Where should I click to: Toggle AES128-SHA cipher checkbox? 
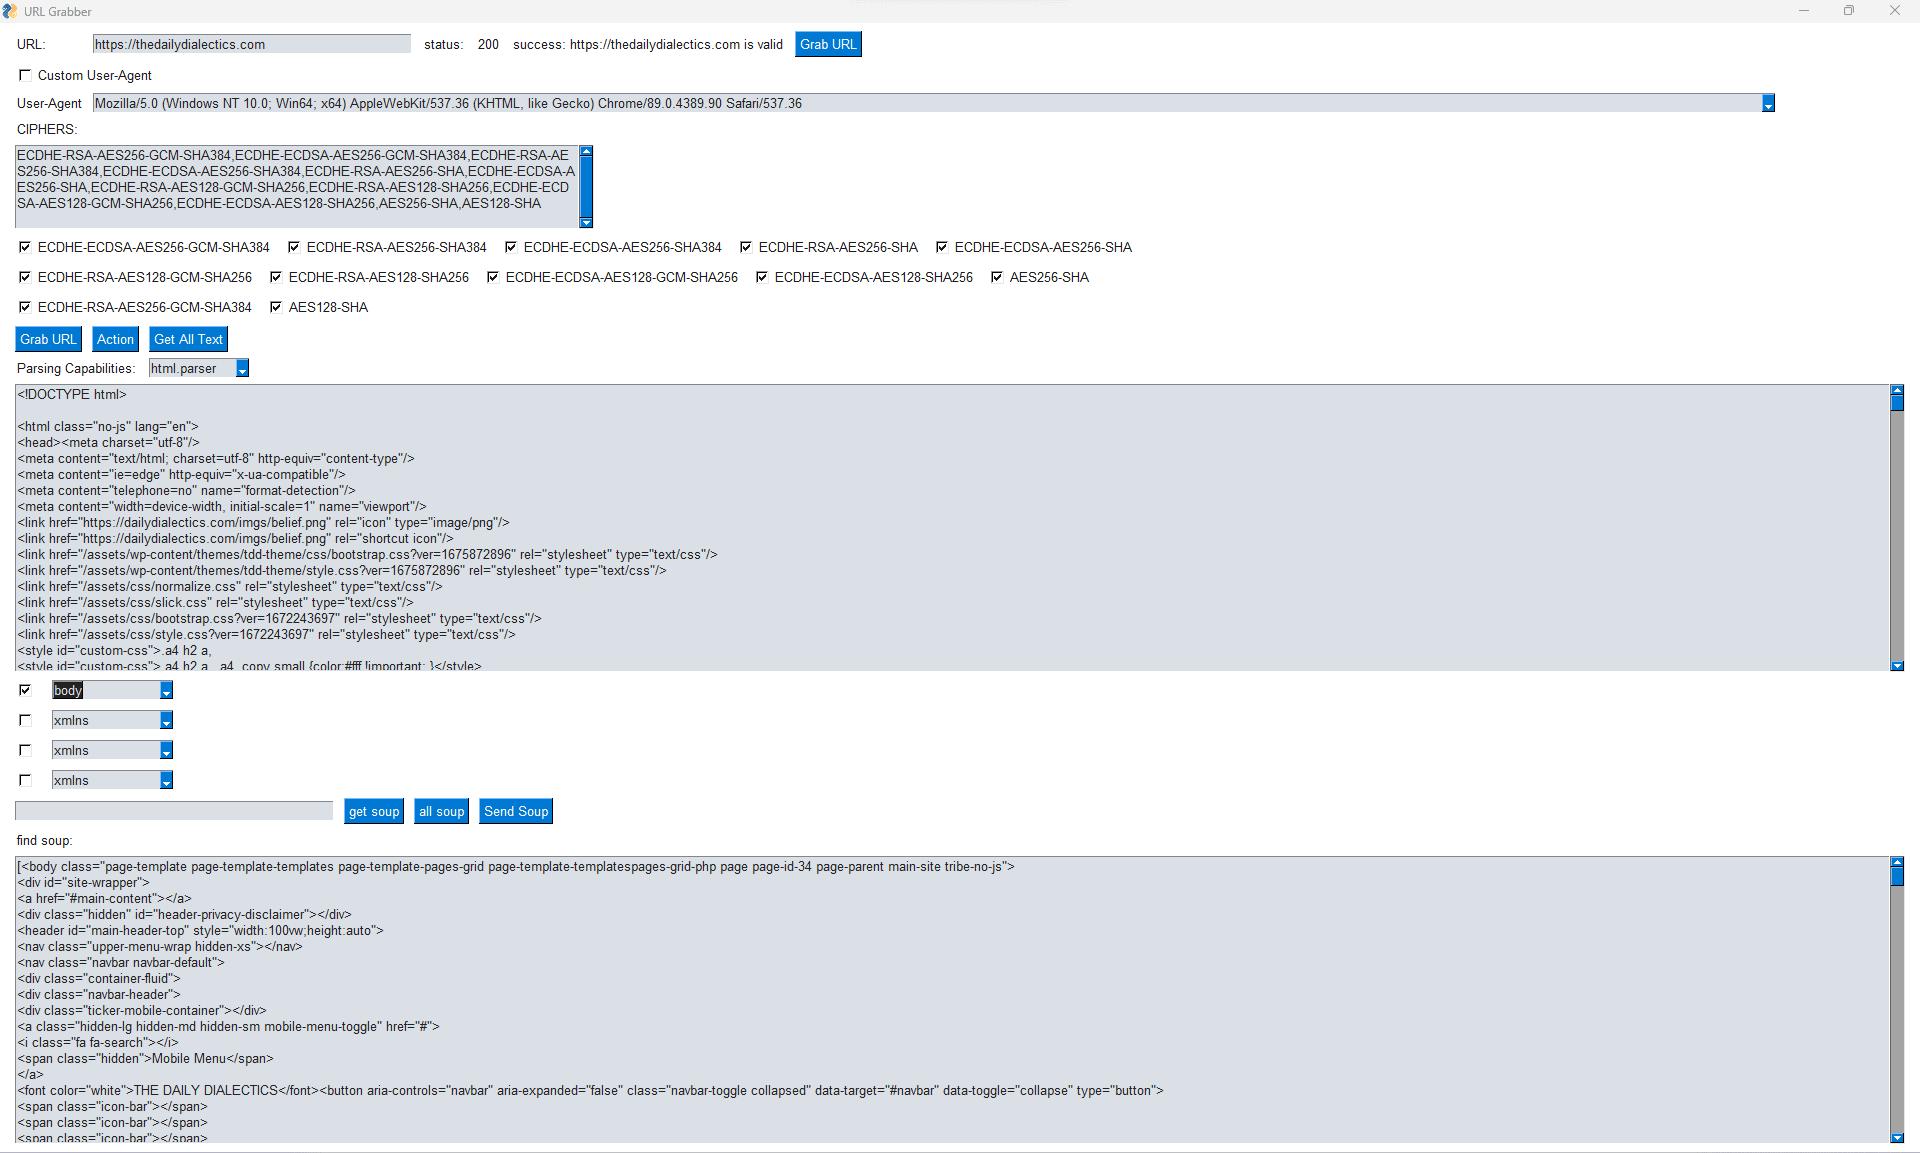pyautogui.click(x=274, y=307)
